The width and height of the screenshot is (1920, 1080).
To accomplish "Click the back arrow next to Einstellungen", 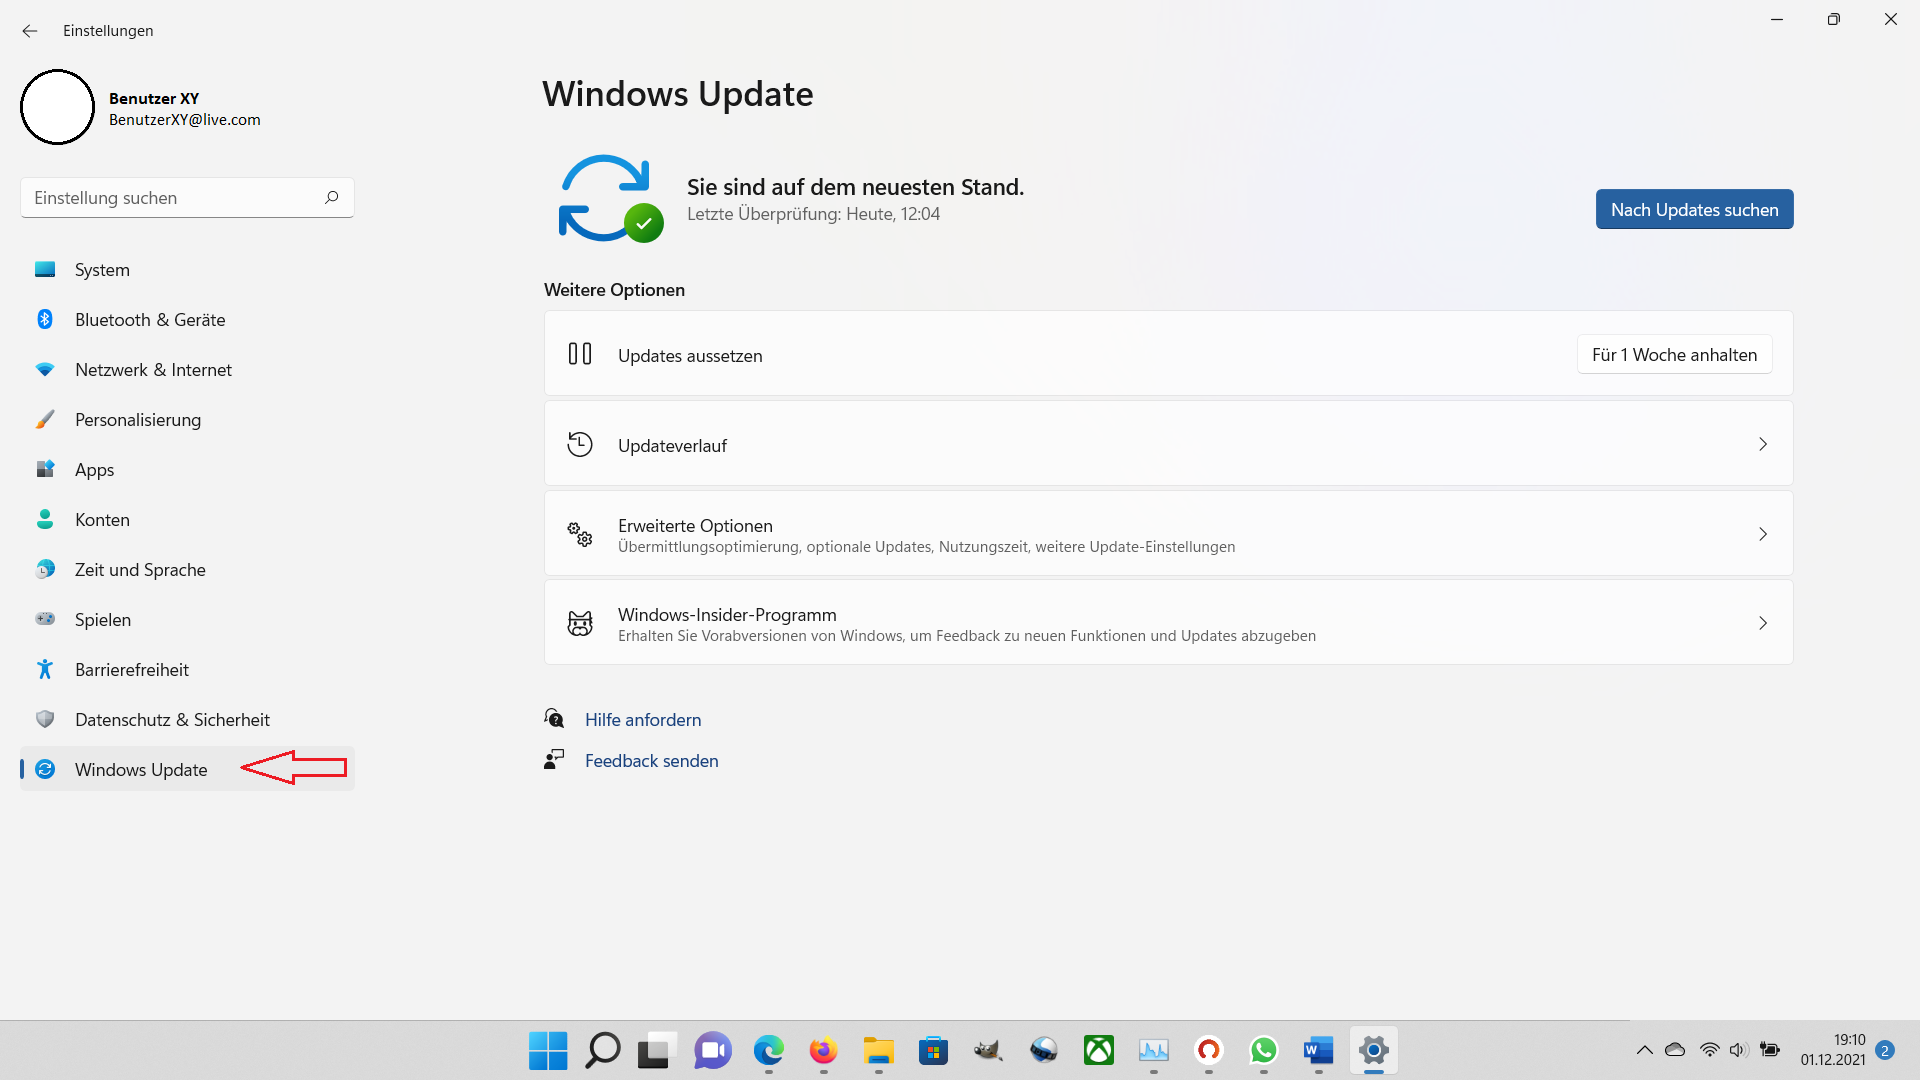I will (30, 31).
